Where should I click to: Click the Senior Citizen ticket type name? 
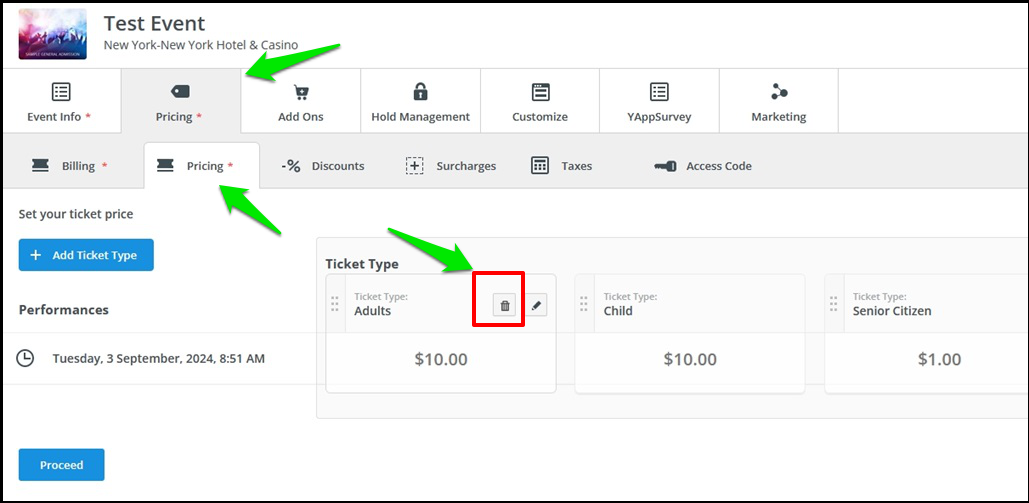pos(892,311)
